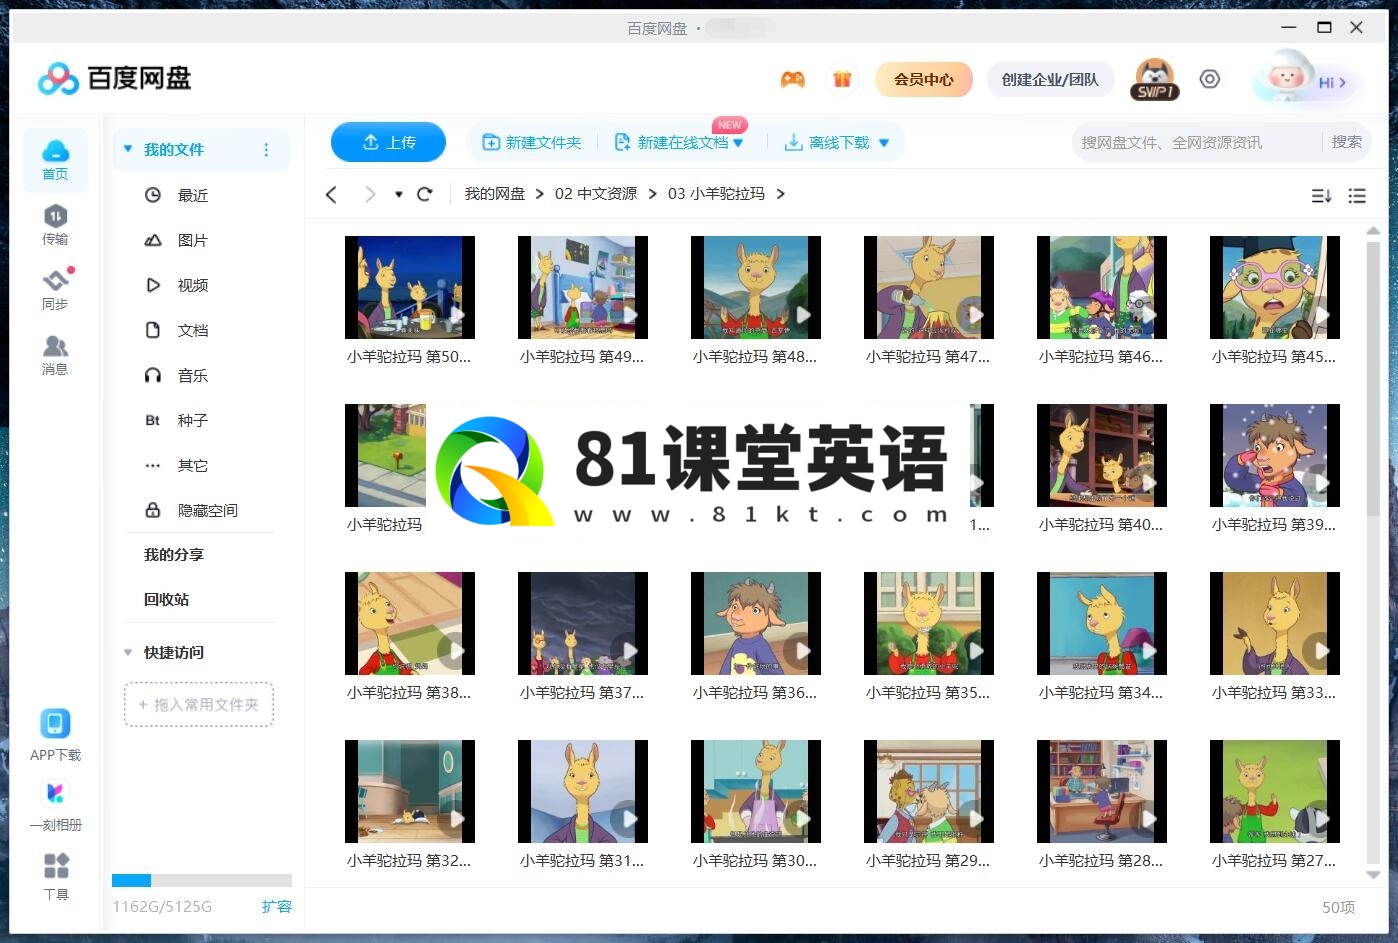The height and width of the screenshot is (943, 1398).
Task: Open the SVIP user avatar
Action: pos(1155,79)
